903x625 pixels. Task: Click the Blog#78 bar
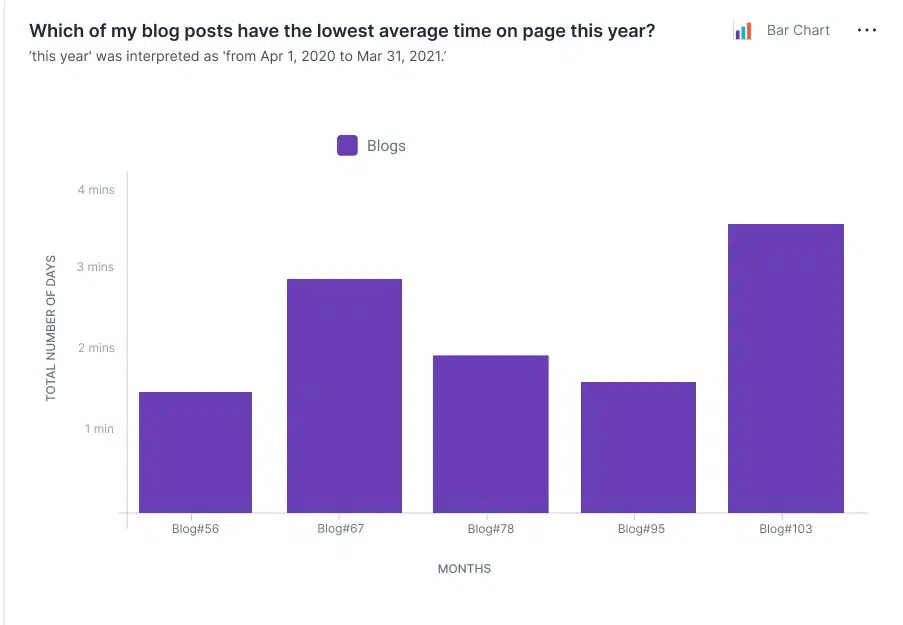click(490, 434)
